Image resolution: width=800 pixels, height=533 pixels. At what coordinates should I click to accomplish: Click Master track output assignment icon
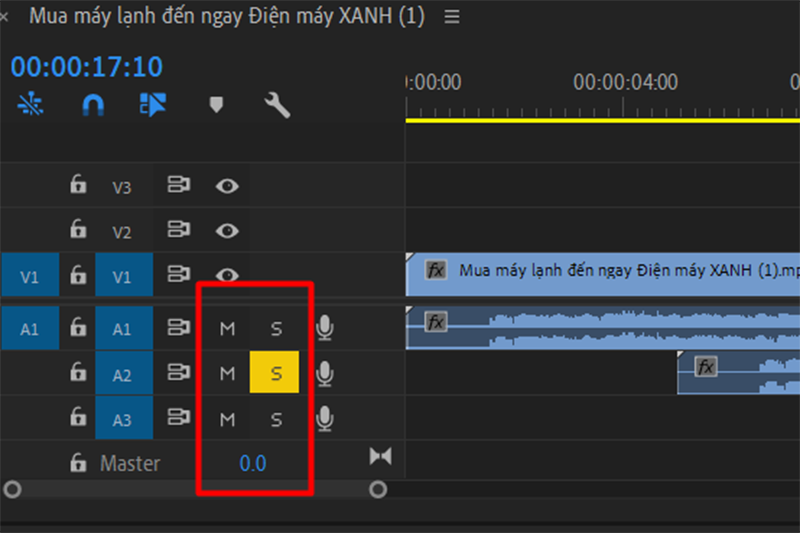pos(381,456)
